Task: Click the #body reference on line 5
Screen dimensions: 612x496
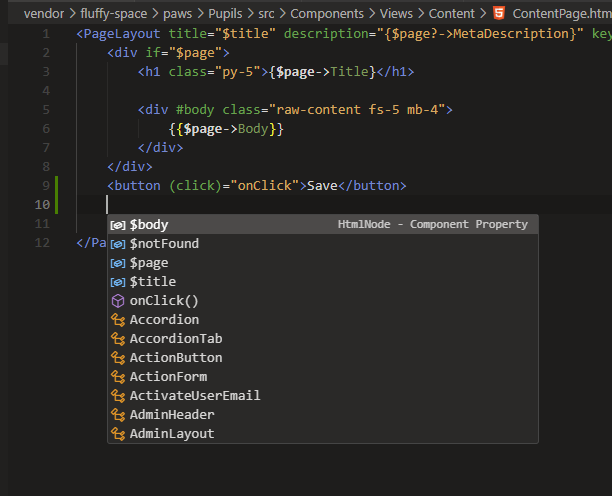Action: tap(195, 110)
